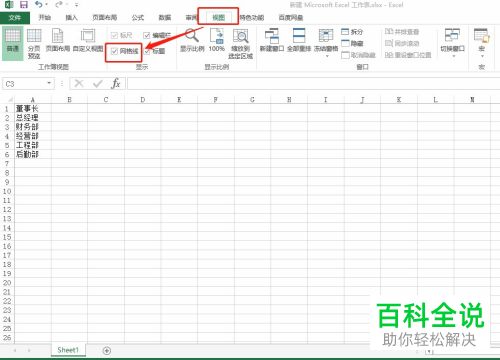Open the Sheet1 worksheet tab
500x360 pixels.
[68, 350]
